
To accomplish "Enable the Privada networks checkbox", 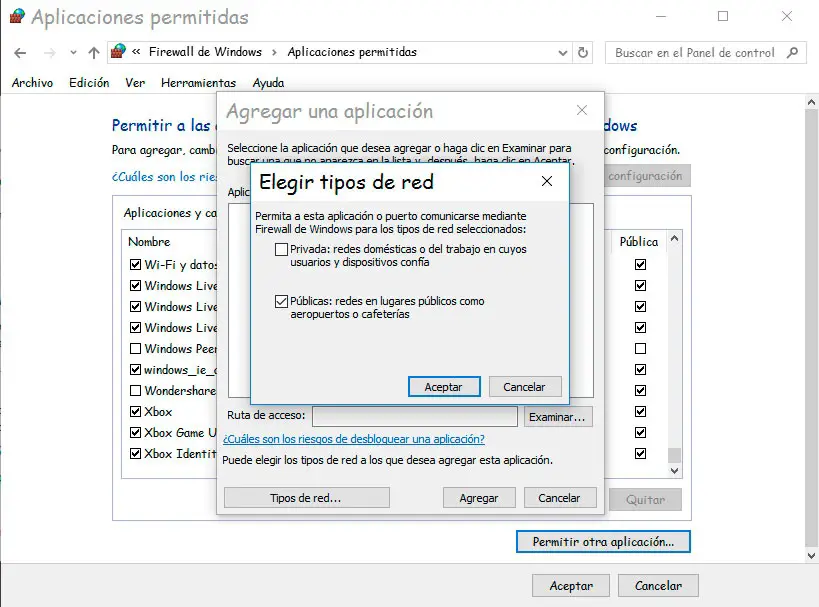I will (x=282, y=249).
